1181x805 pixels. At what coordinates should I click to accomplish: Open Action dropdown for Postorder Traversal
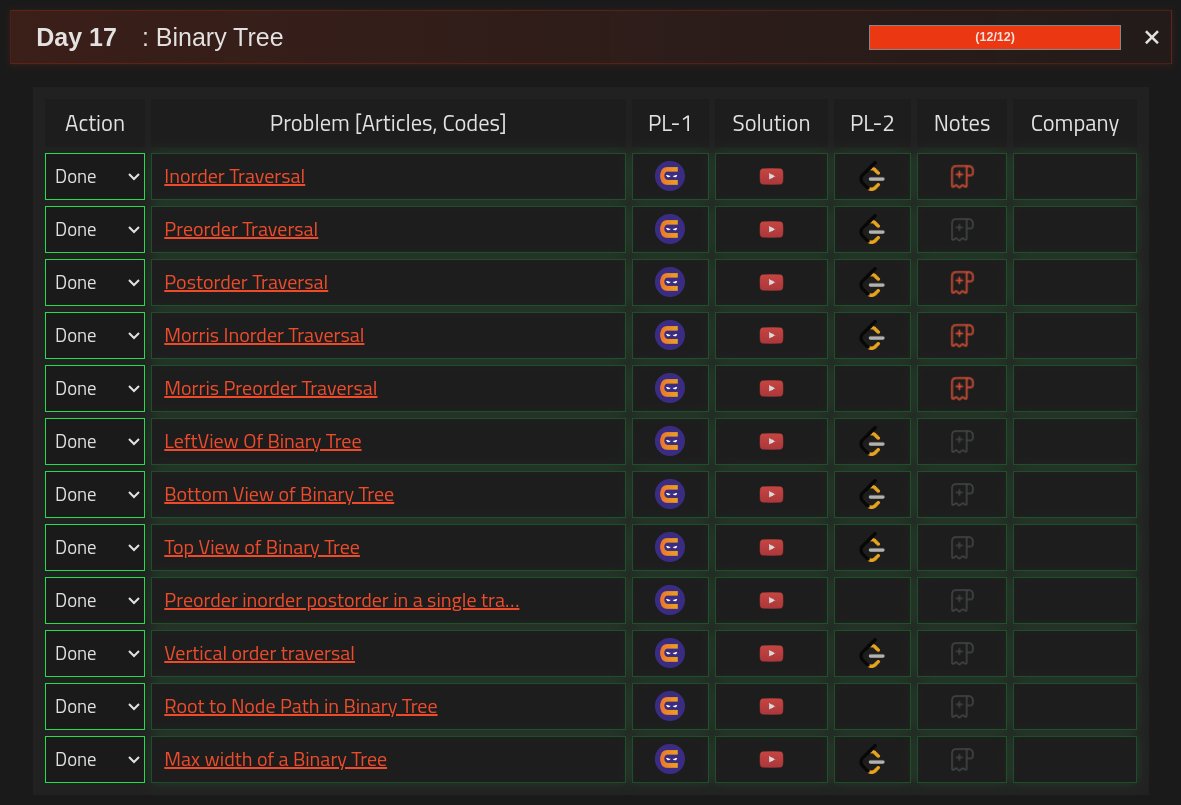95,282
